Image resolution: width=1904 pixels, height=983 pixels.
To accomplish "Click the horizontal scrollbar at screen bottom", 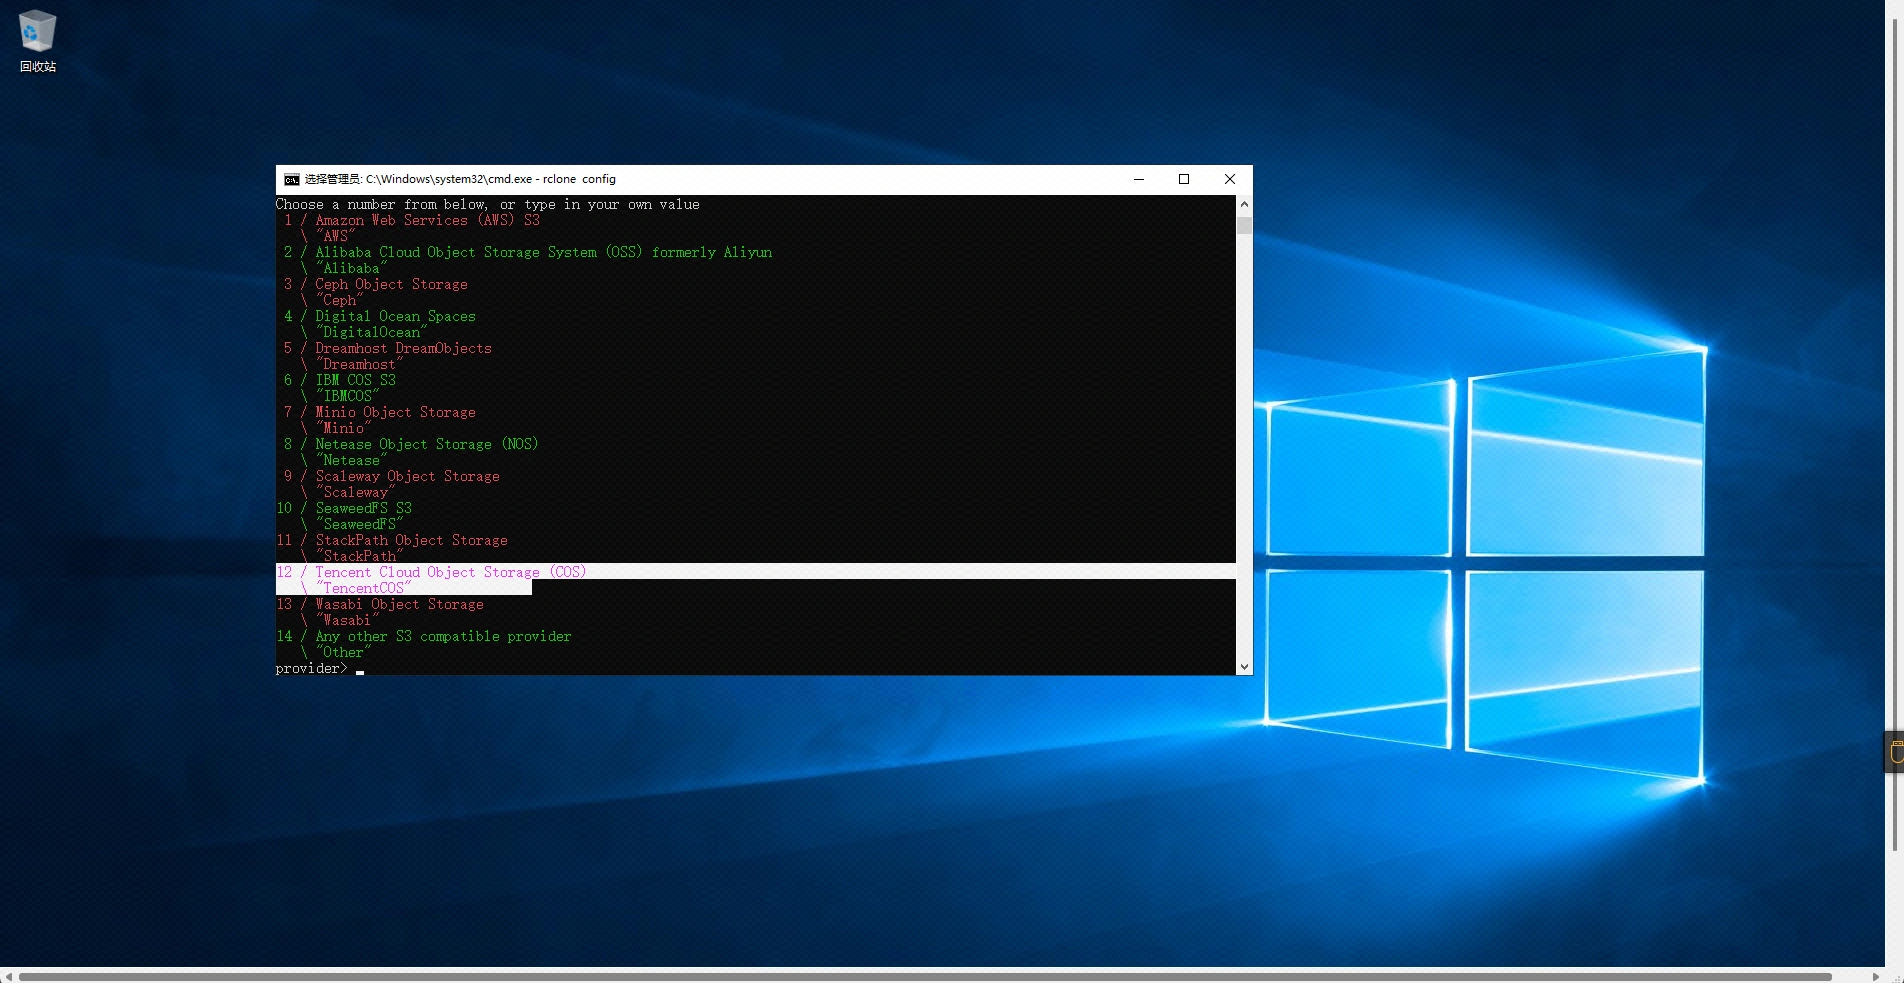I will point(925,976).
